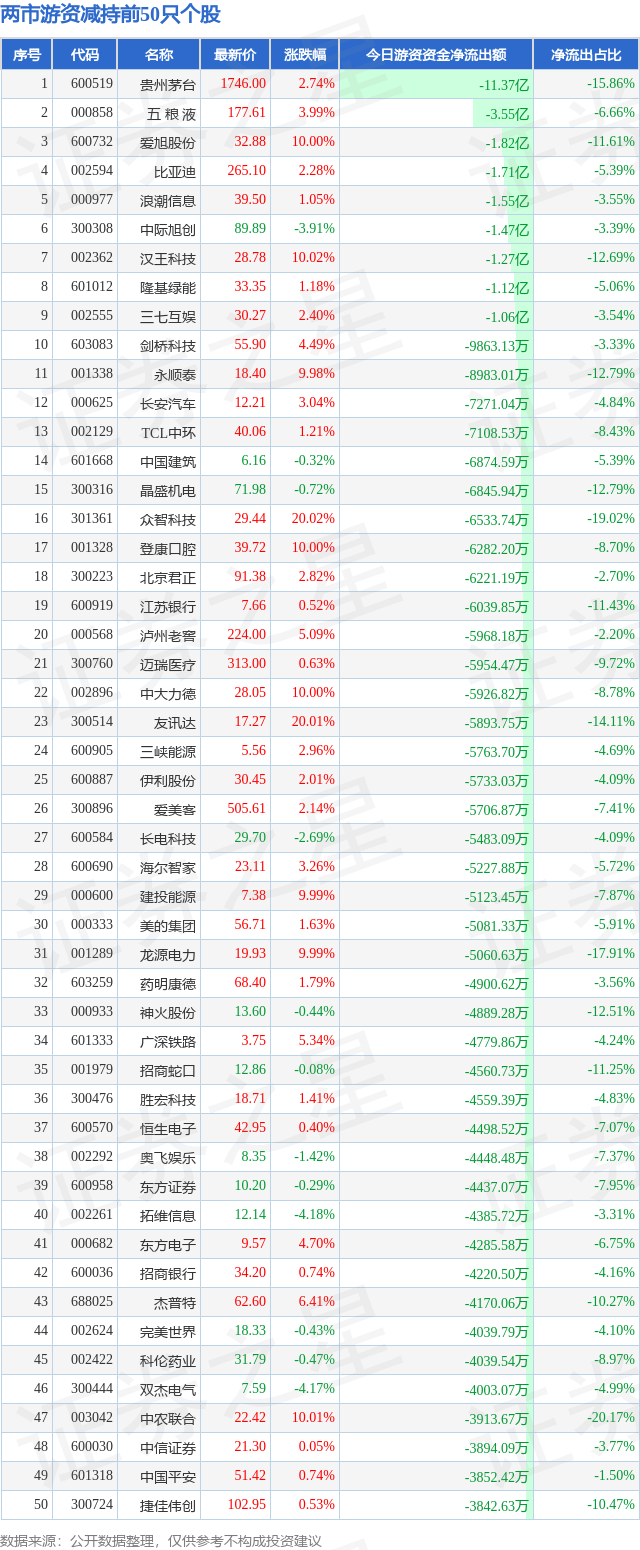Select stock name 晶盛机电
The width and height of the screenshot is (640, 1550).
pos(168,491)
